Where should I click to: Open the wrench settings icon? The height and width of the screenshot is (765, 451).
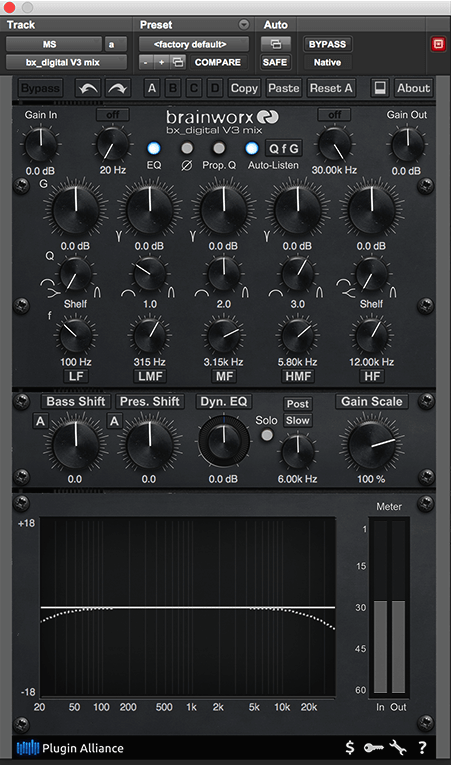click(398, 747)
